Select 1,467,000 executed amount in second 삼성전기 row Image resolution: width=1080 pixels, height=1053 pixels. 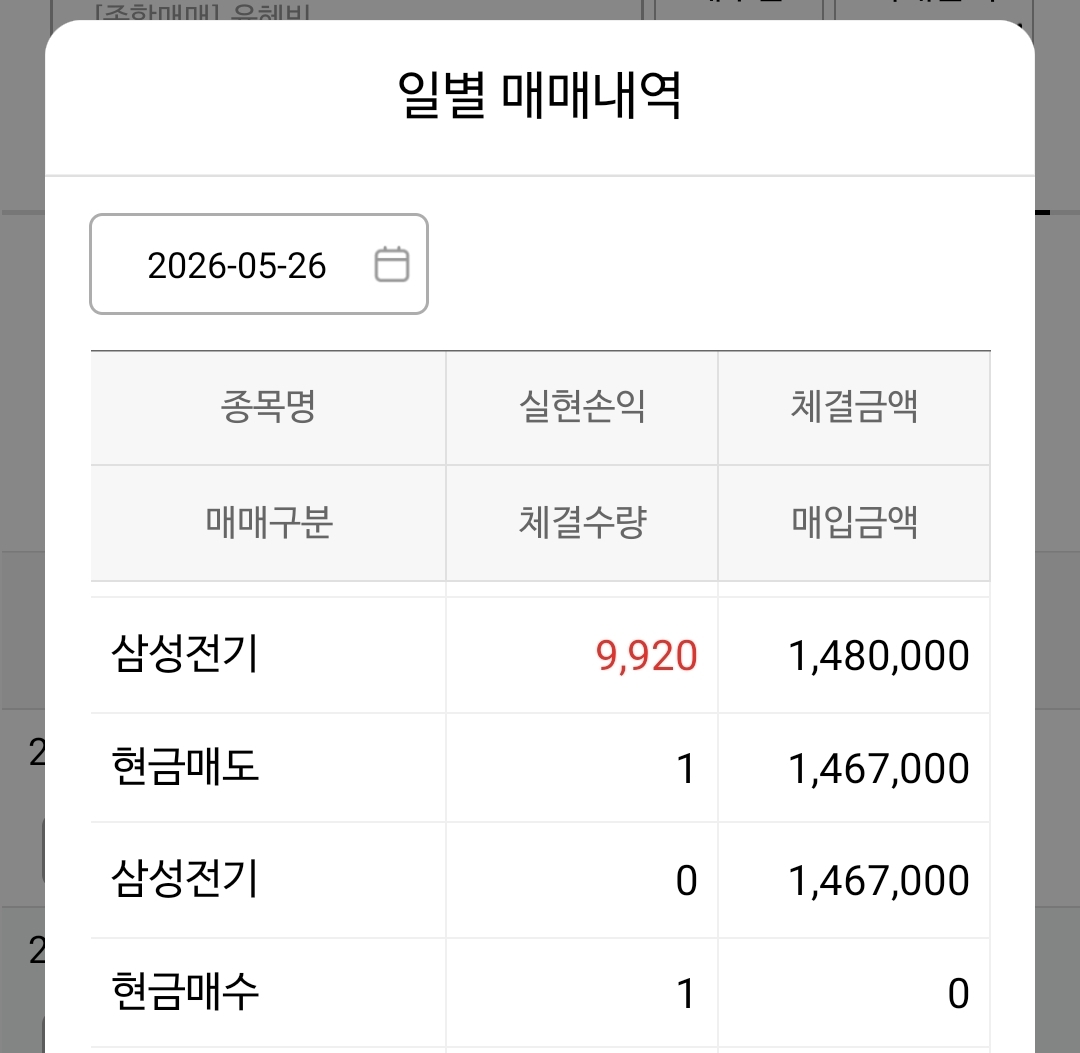[x=878, y=880]
